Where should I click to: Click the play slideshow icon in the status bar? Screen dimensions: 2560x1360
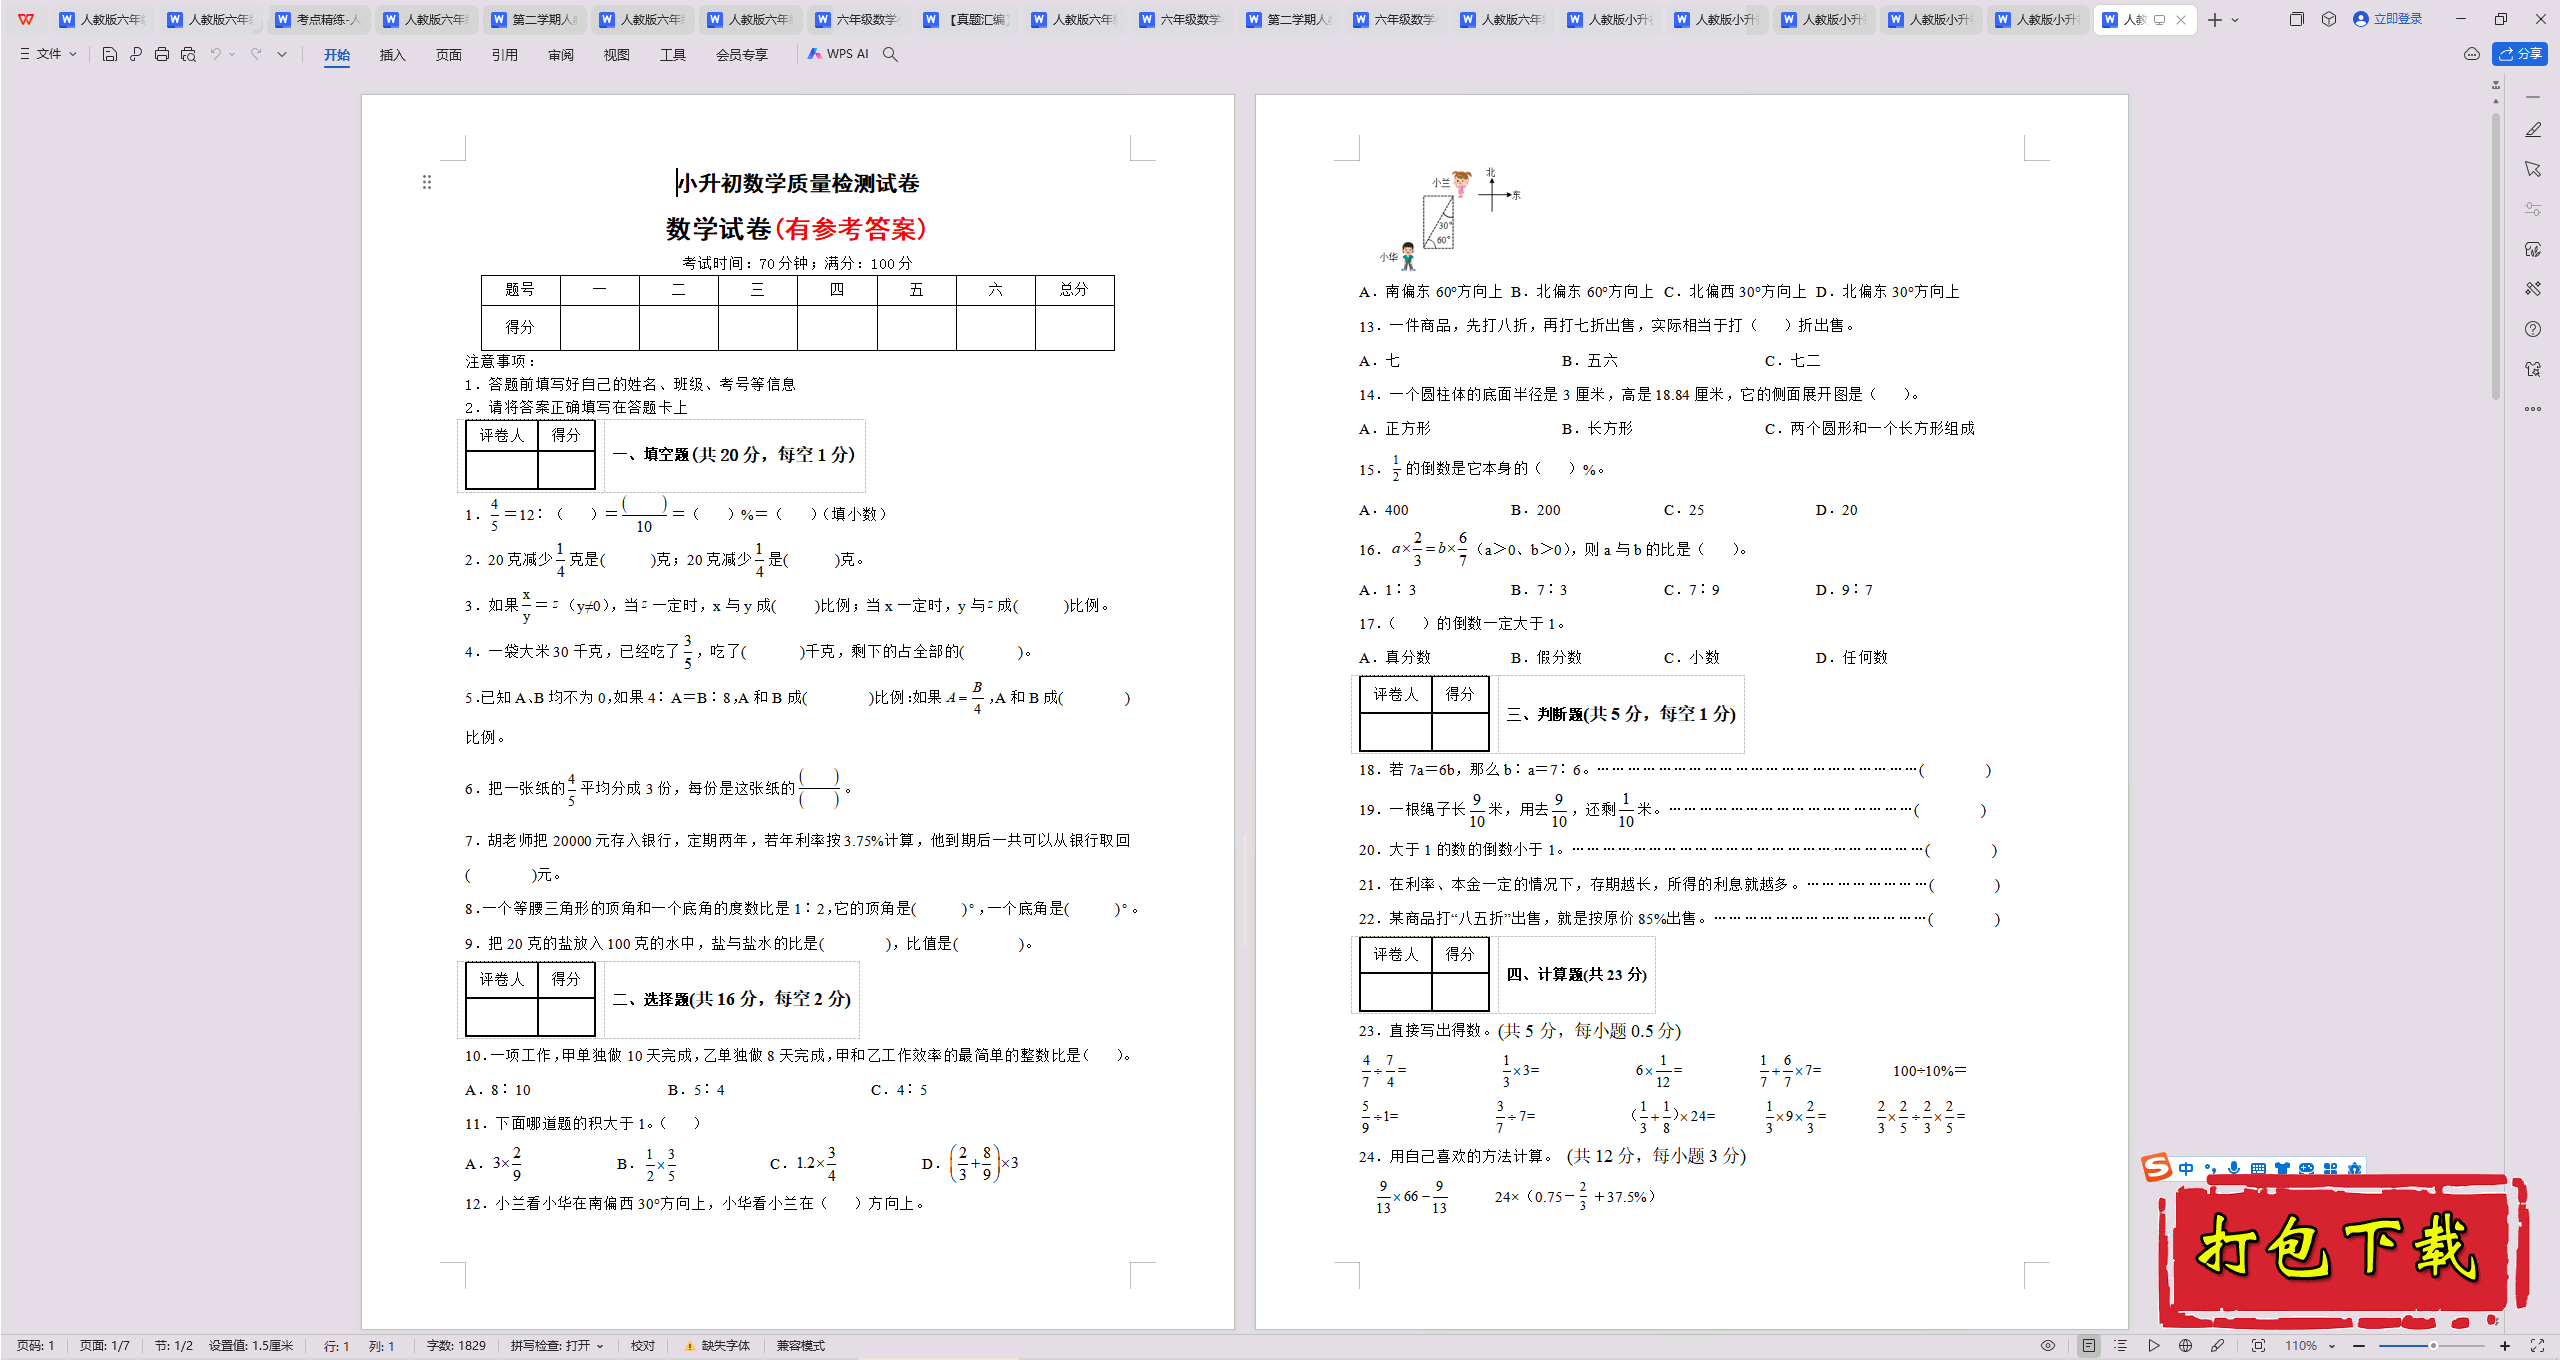point(2153,1346)
